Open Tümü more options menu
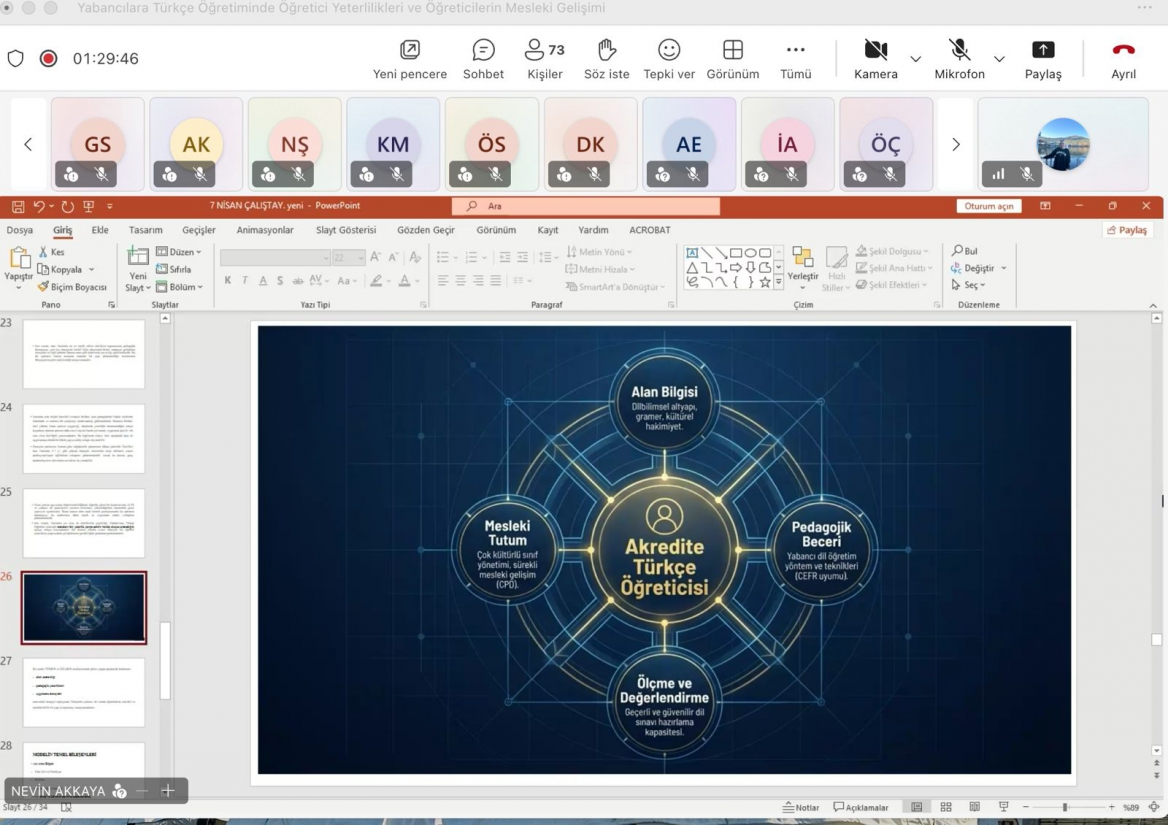 795,59
